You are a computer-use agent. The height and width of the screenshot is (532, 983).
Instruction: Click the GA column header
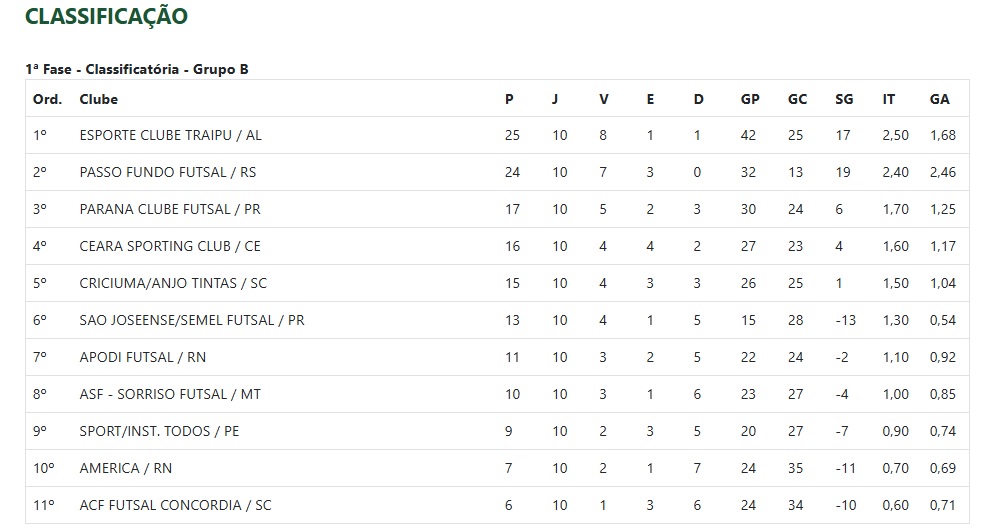939,99
